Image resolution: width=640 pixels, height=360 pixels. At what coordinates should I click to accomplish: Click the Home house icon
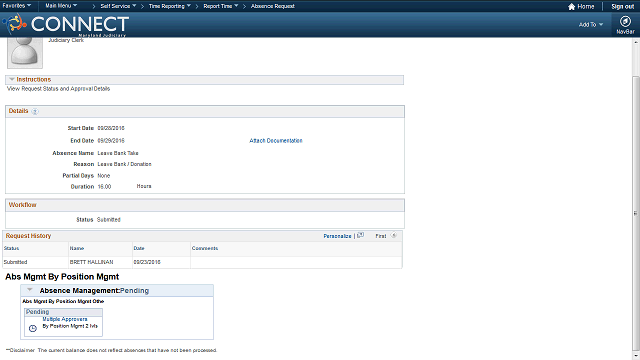571,7
